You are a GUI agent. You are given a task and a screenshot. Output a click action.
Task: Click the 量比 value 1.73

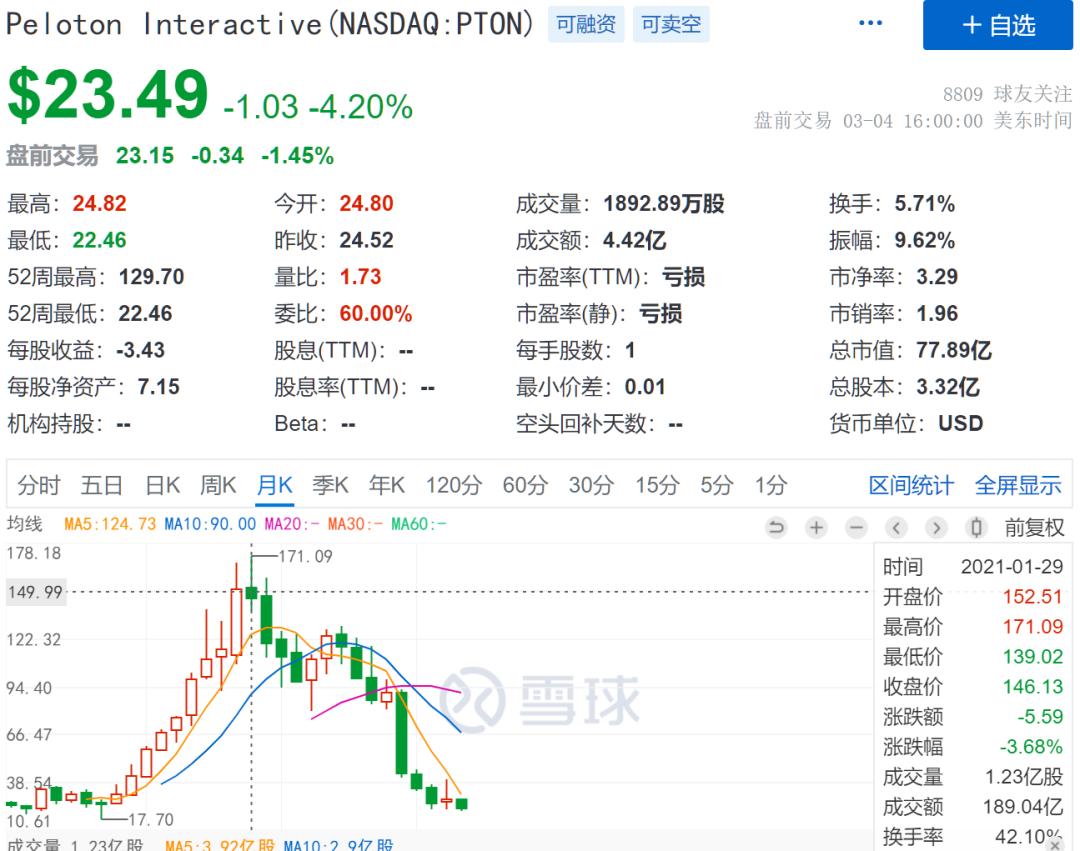point(360,277)
